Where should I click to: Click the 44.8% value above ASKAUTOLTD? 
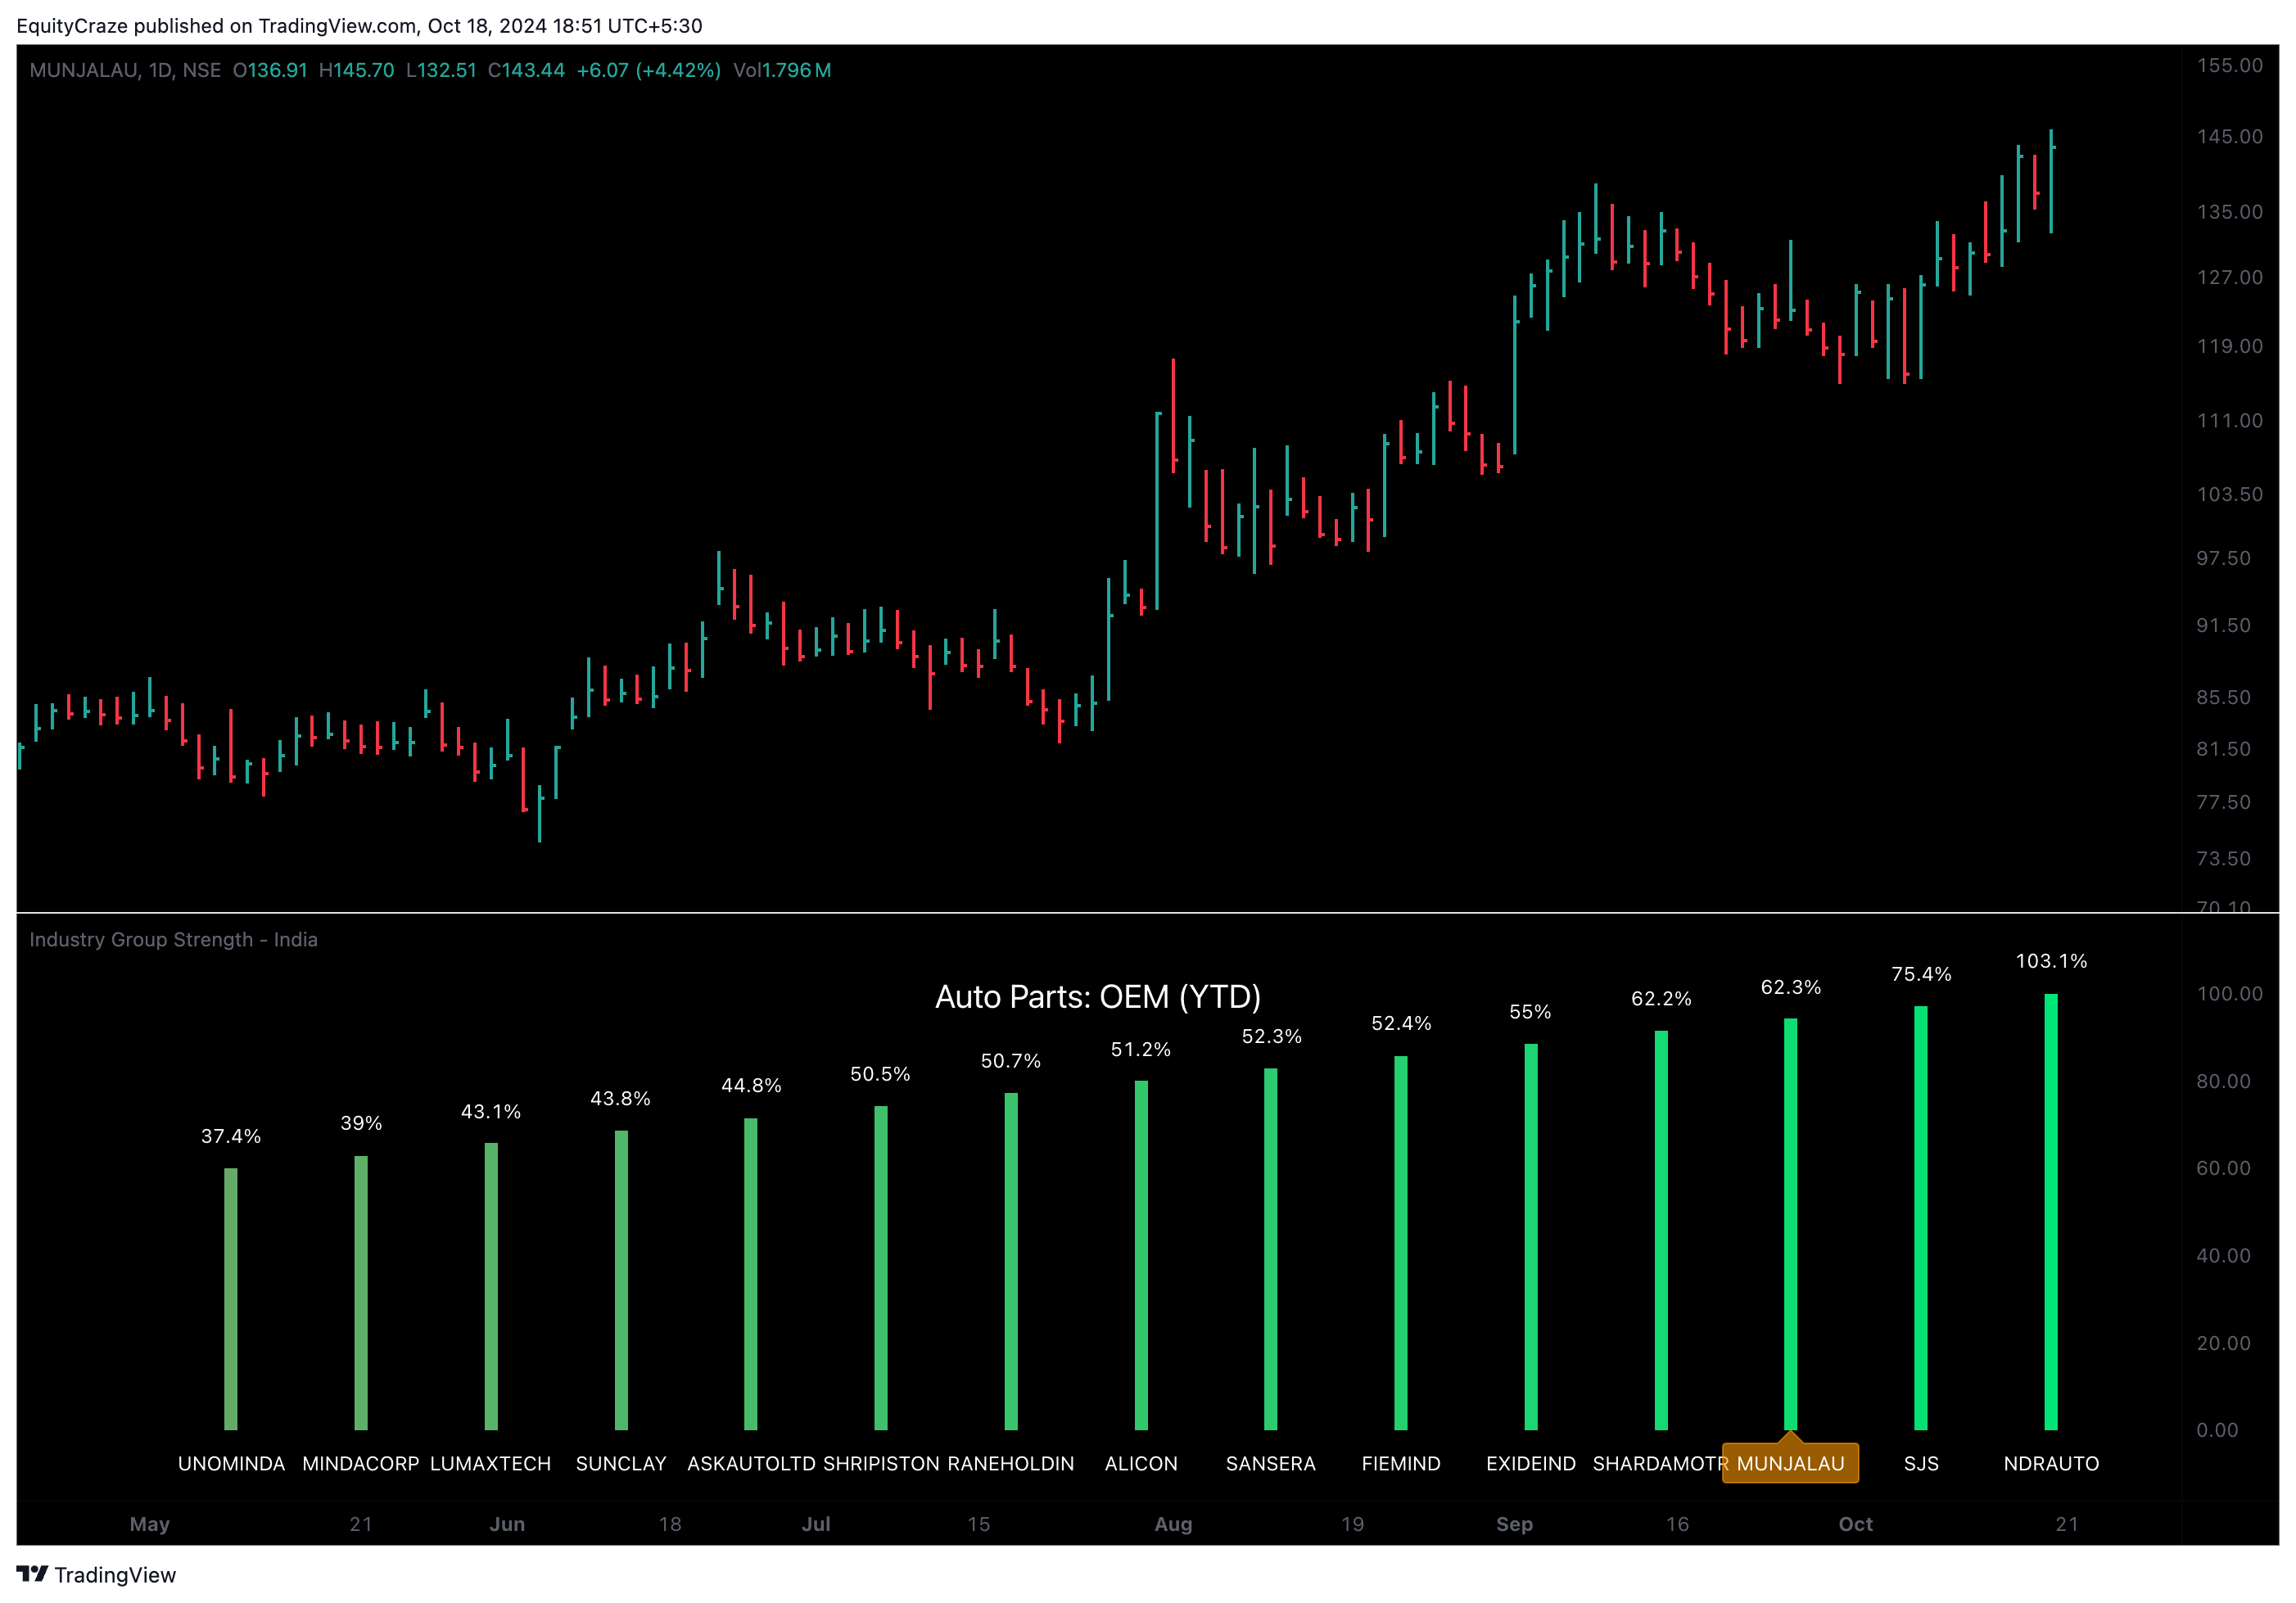[751, 1086]
